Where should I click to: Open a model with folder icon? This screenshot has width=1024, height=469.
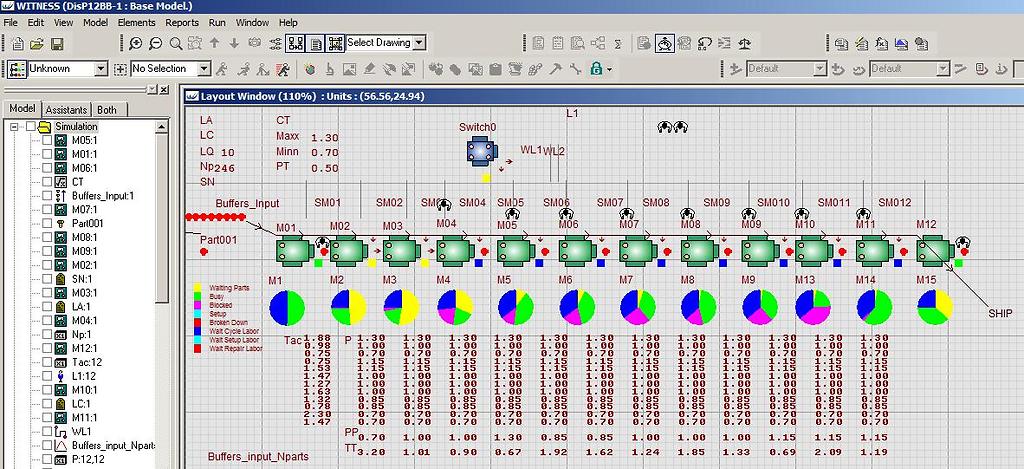pyautogui.click(x=37, y=44)
